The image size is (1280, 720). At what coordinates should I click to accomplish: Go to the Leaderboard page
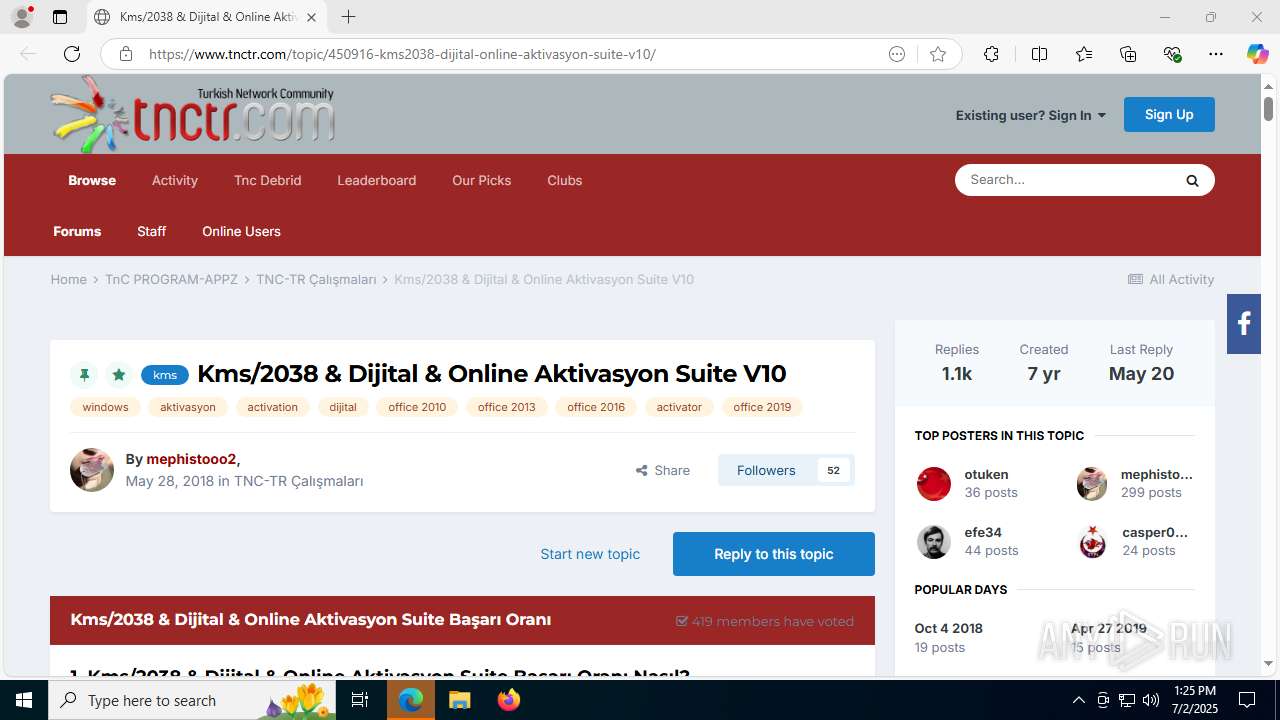tap(376, 180)
